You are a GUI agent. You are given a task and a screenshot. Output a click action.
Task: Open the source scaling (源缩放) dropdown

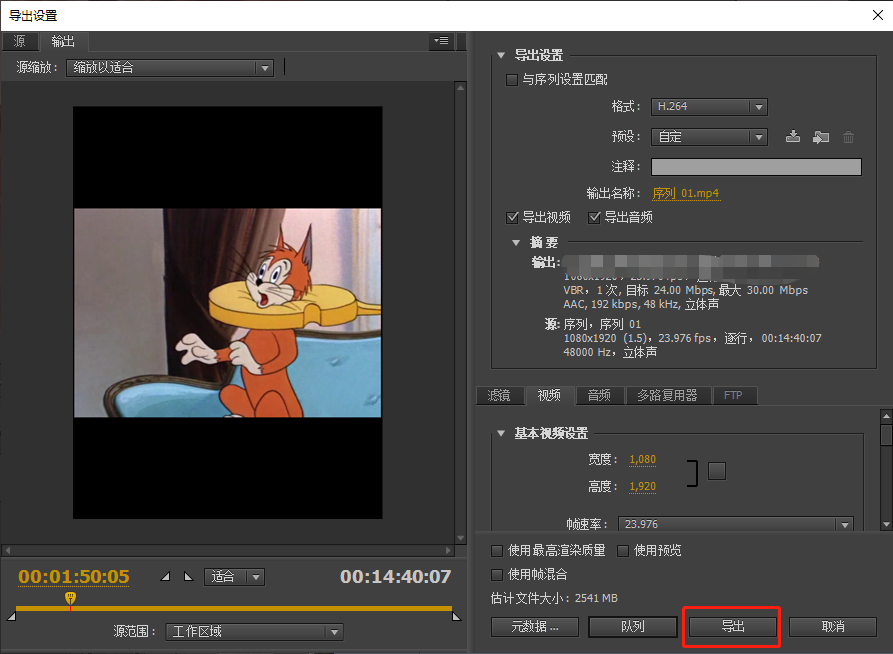(x=170, y=68)
